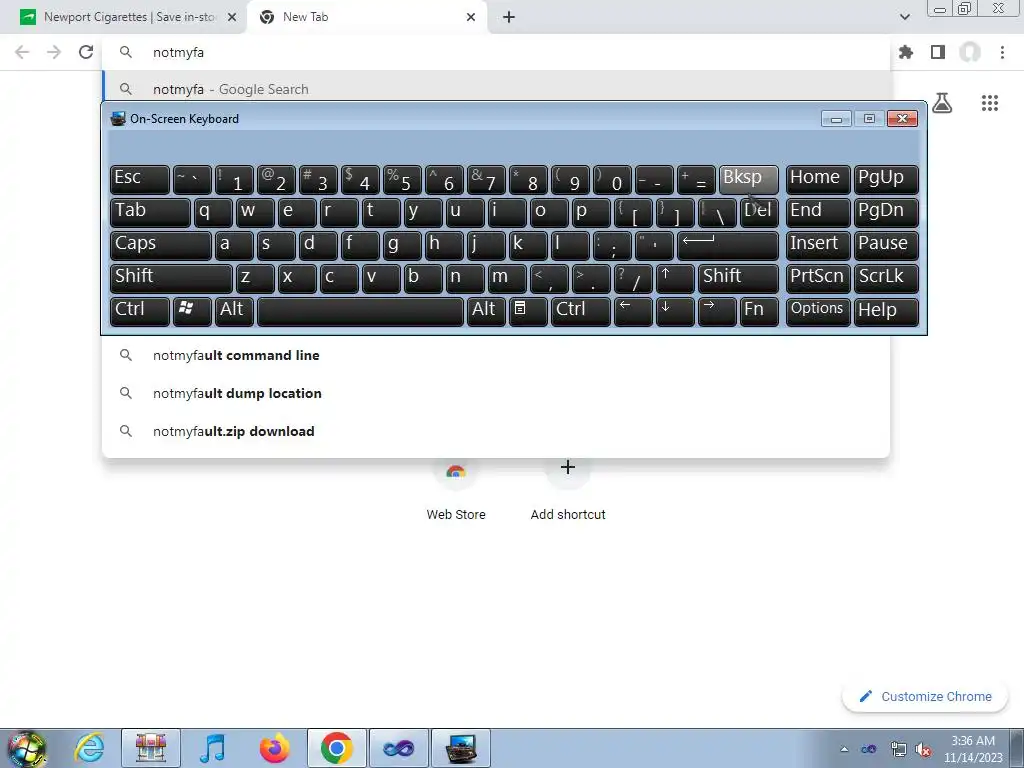Click the Windows logo key on keyboard

pos(192,311)
